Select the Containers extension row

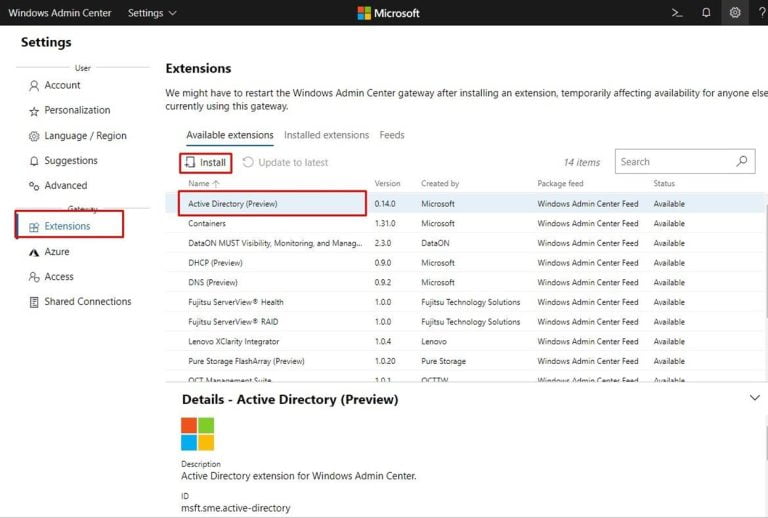click(x=464, y=223)
